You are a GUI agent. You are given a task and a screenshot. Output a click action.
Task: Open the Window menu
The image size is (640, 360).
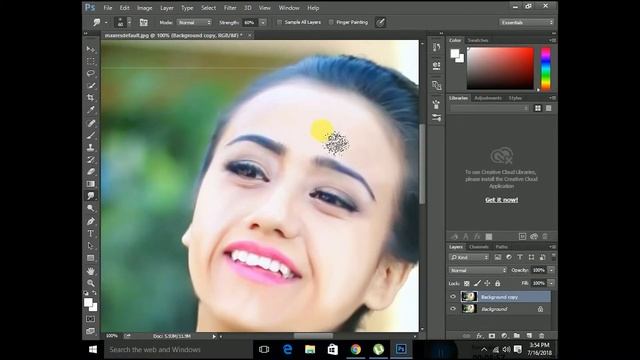[289, 8]
